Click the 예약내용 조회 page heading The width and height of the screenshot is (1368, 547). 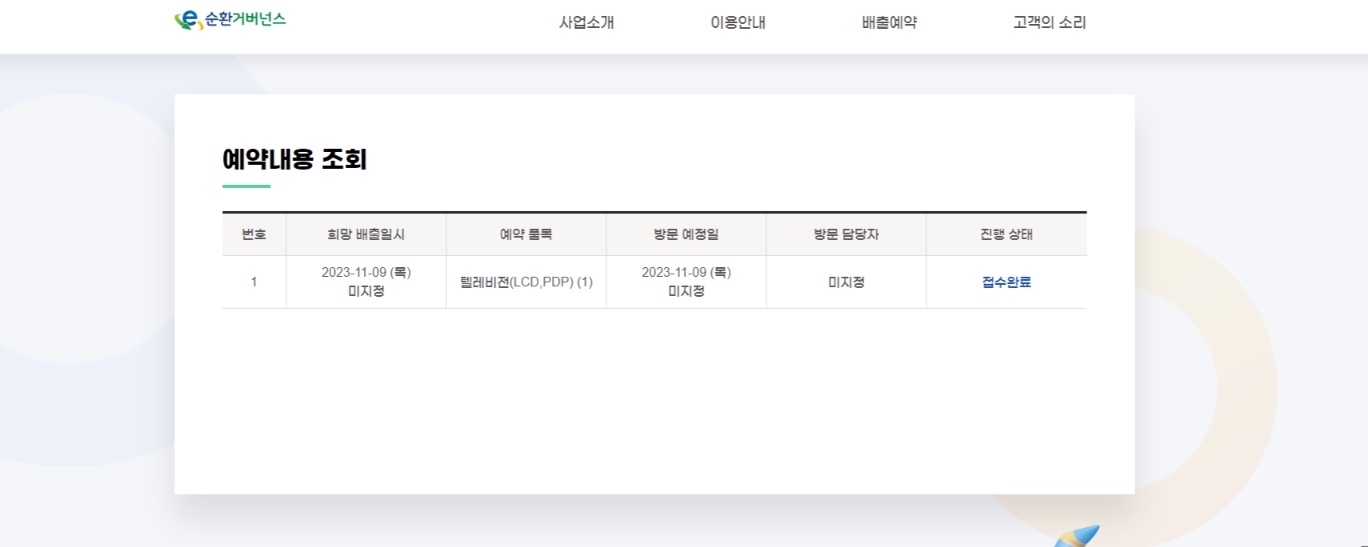pyautogui.click(x=294, y=159)
